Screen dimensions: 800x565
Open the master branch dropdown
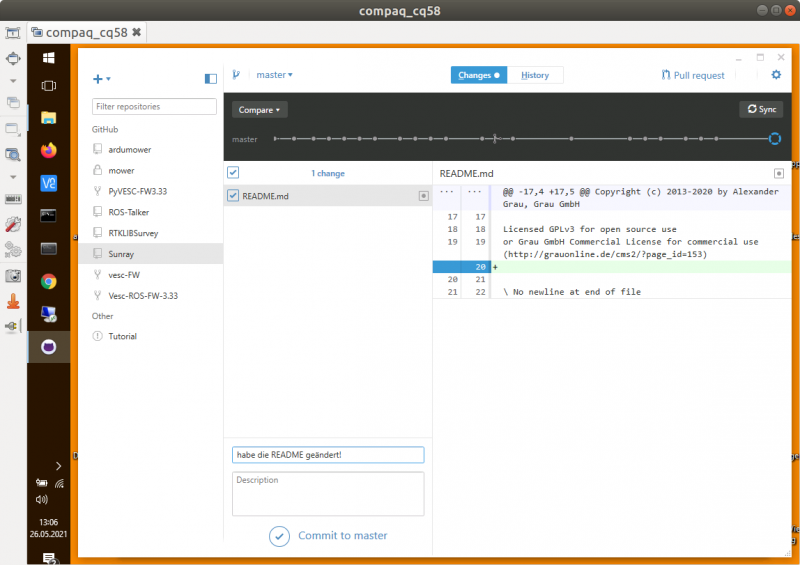pyautogui.click(x=274, y=75)
